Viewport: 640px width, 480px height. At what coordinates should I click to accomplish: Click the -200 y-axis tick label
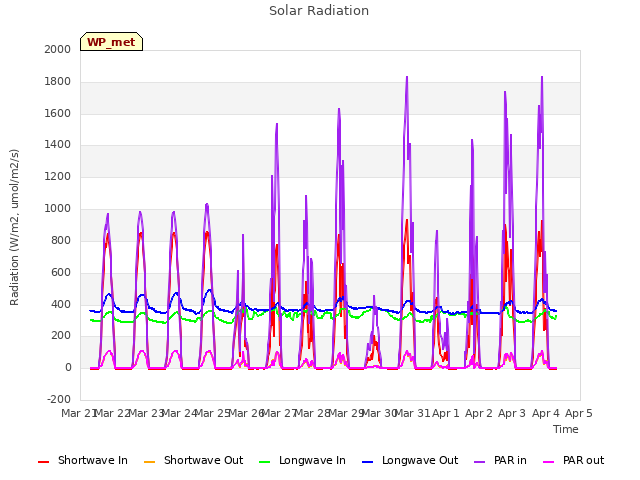click(59, 399)
